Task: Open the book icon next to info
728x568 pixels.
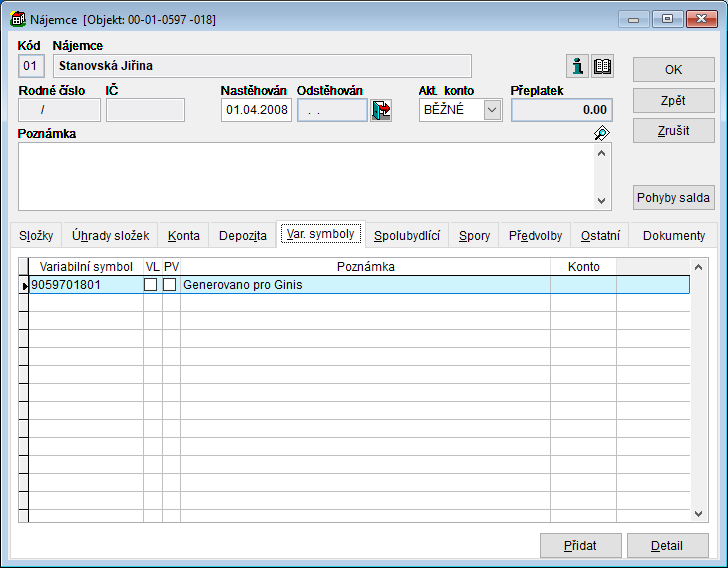Action: [x=602, y=67]
